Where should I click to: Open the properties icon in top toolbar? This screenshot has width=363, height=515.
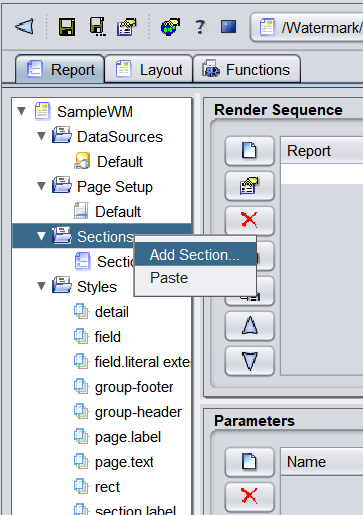pyautogui.click(x=127, y=27)
